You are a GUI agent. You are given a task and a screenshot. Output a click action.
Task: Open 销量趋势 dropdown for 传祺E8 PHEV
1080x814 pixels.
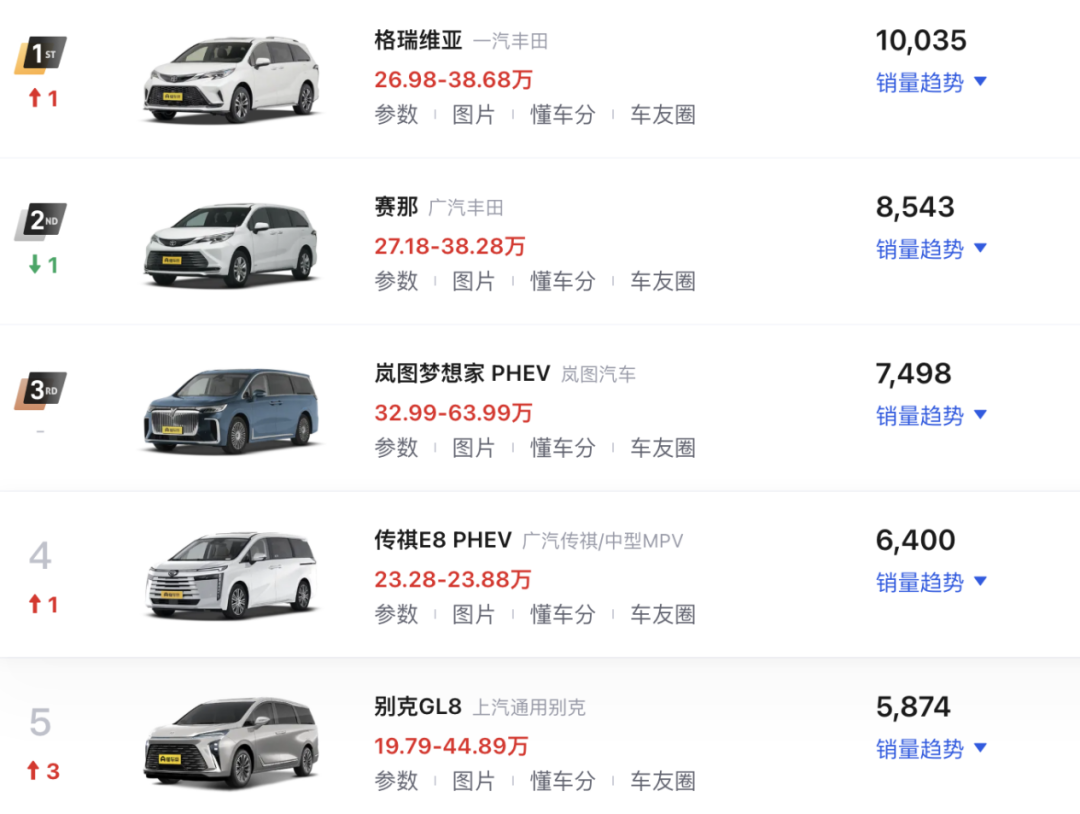[x=931, y=582]
